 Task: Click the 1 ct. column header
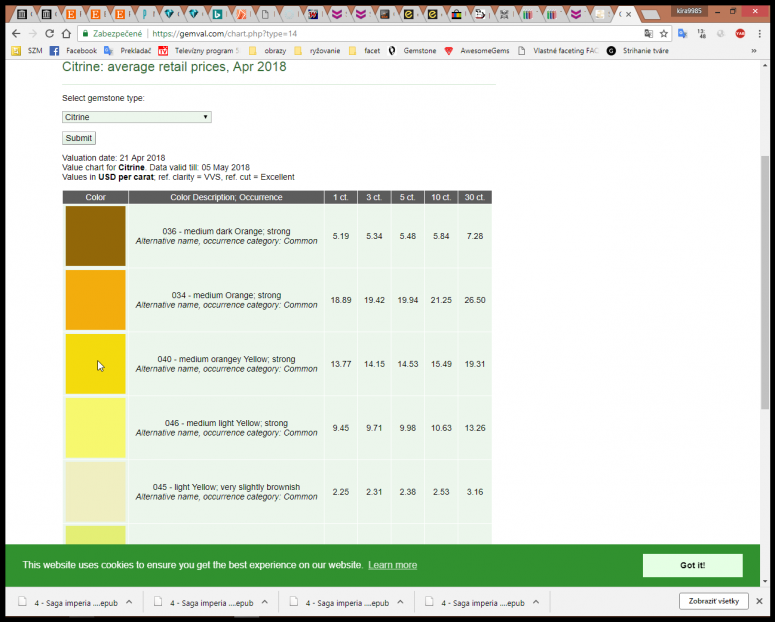click(341, 197)
